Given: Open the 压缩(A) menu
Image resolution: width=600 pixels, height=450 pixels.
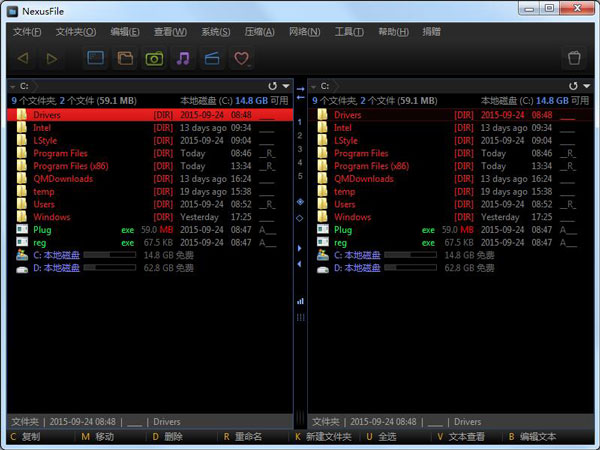Looking at the screenshot, I should 259,32.
